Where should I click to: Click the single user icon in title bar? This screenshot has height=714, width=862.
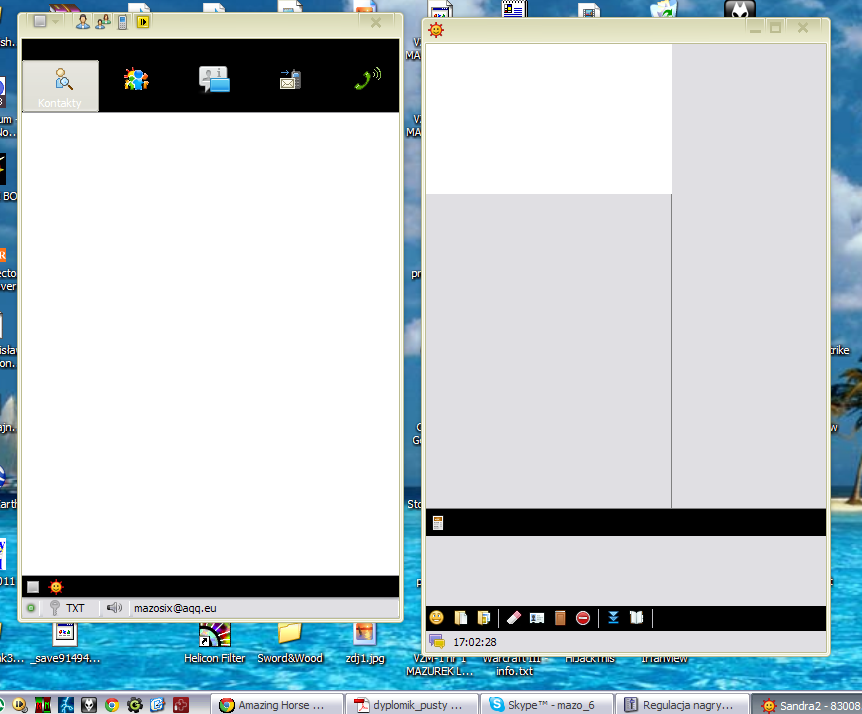(82, 21)
